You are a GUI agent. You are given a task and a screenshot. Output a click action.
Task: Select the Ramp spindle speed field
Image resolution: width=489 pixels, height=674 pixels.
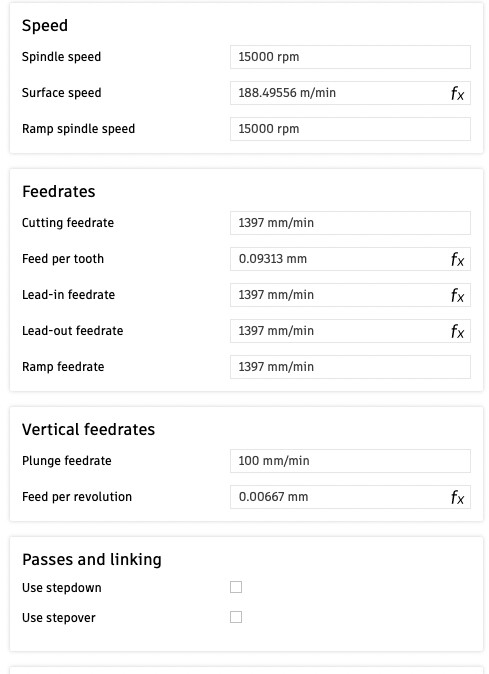coord(350,129)
